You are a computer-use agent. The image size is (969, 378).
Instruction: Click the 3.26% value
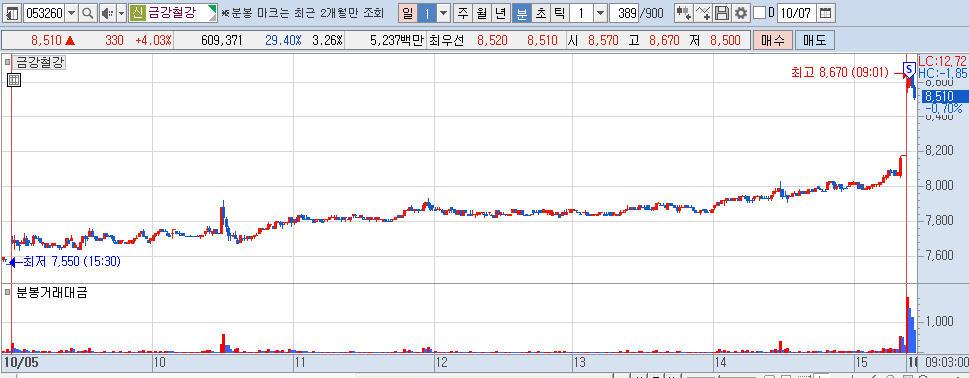coord(327,41)
